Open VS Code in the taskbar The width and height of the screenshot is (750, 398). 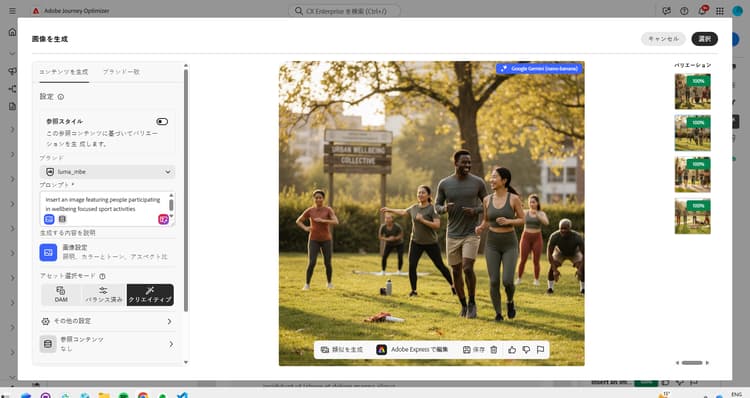(182, 395)
